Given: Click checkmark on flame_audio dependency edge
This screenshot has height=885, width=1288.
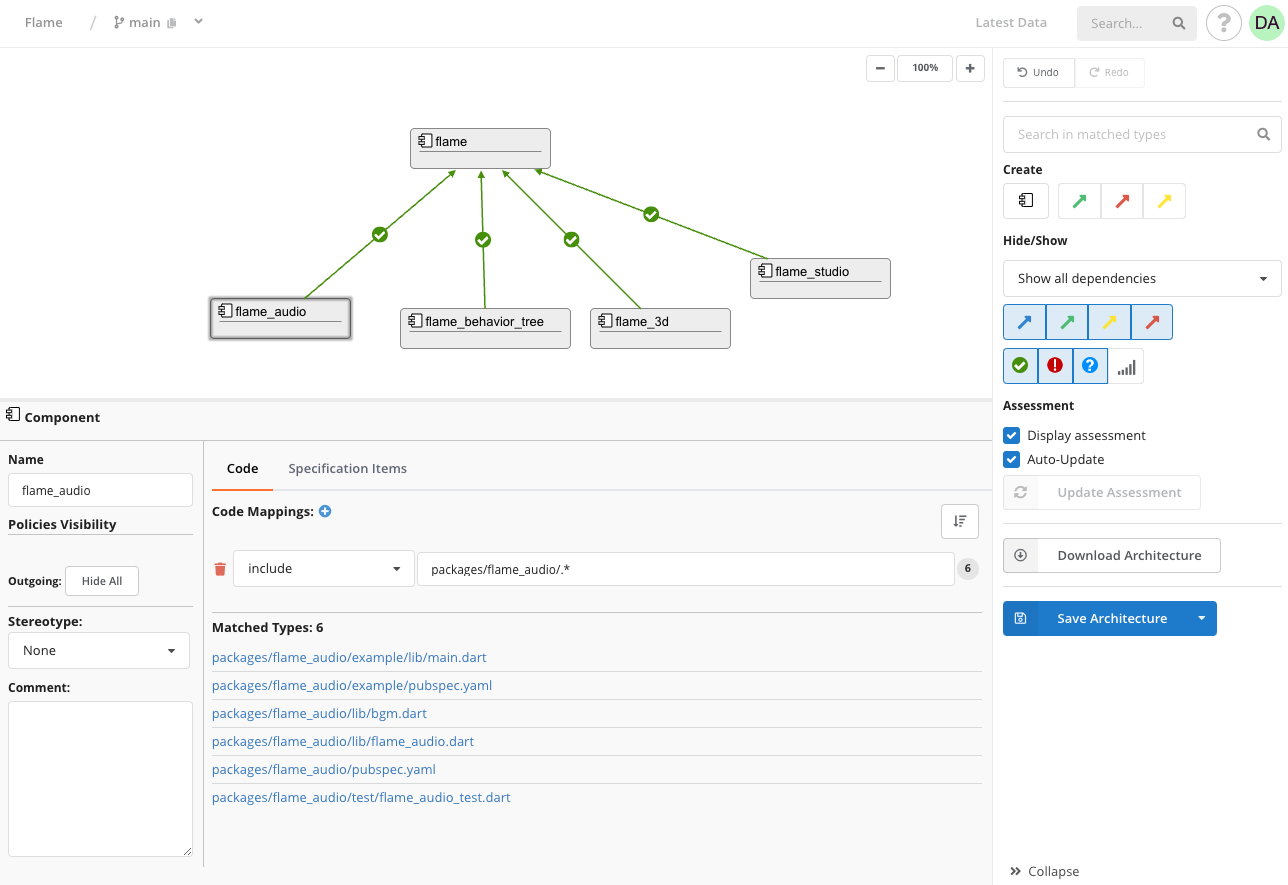Looking at the screenshot, I should pos(380,234).
